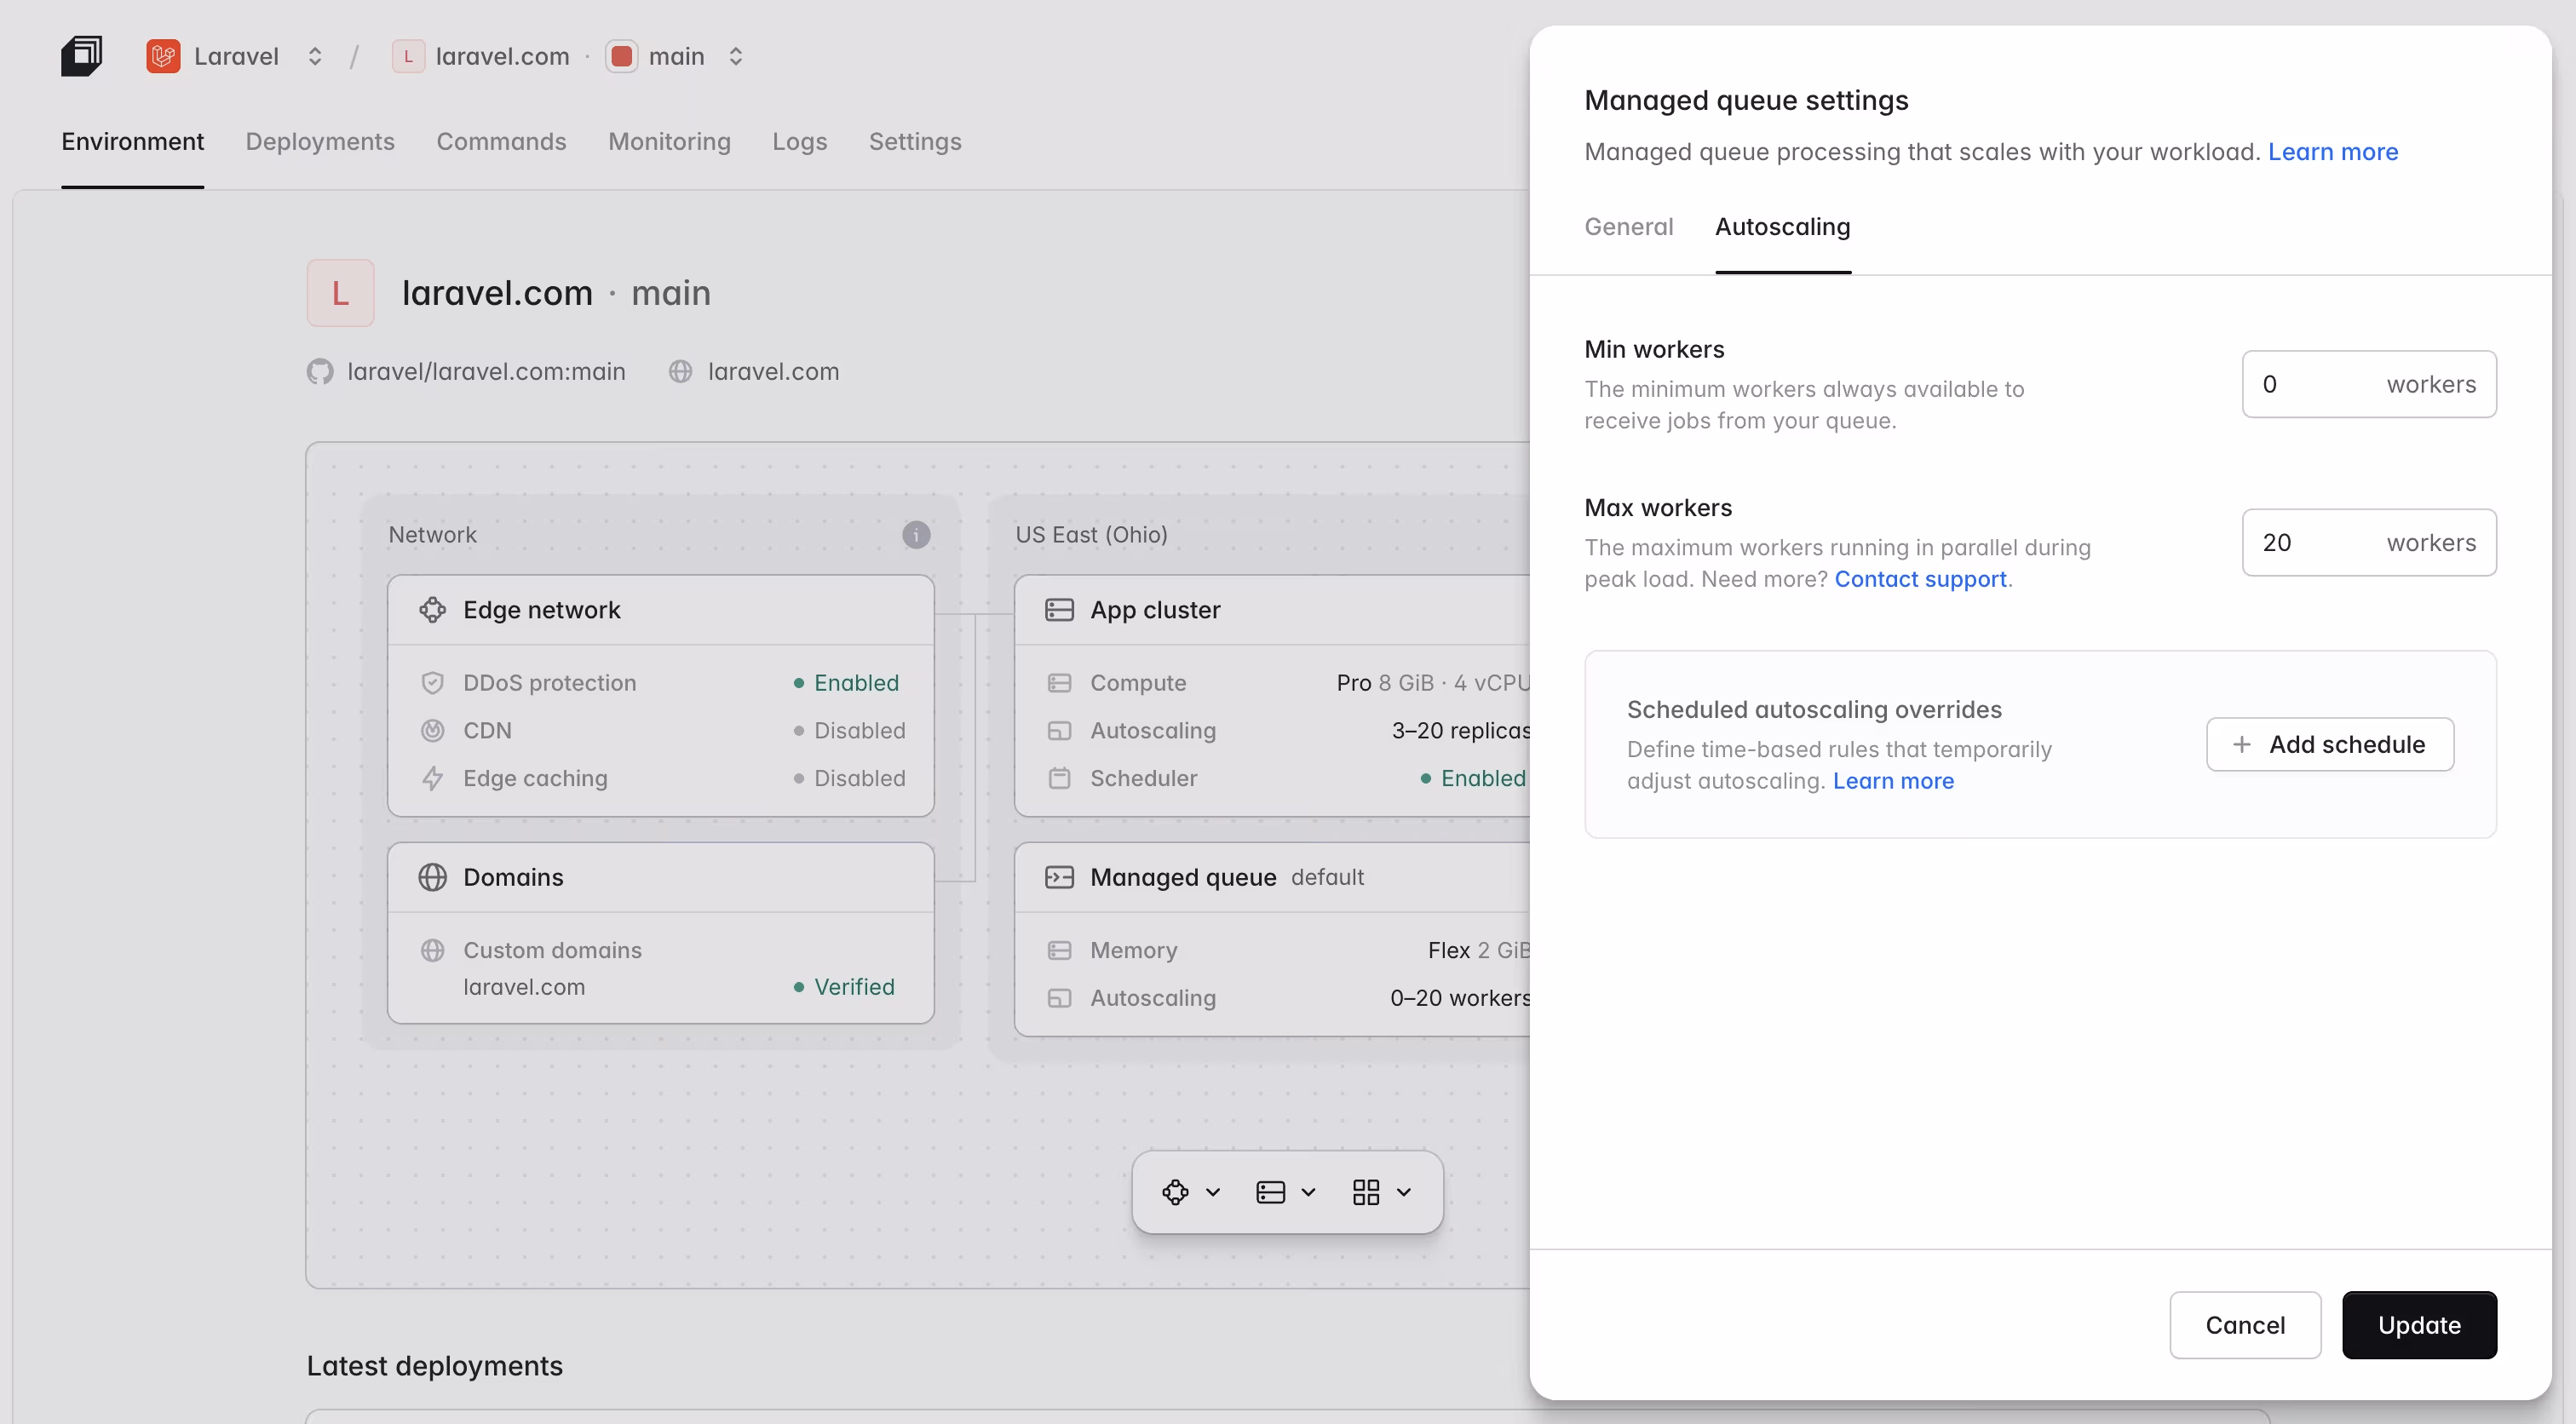Go to the Monitoring tab
The image size is (2576, 1424).
[669, 142]
